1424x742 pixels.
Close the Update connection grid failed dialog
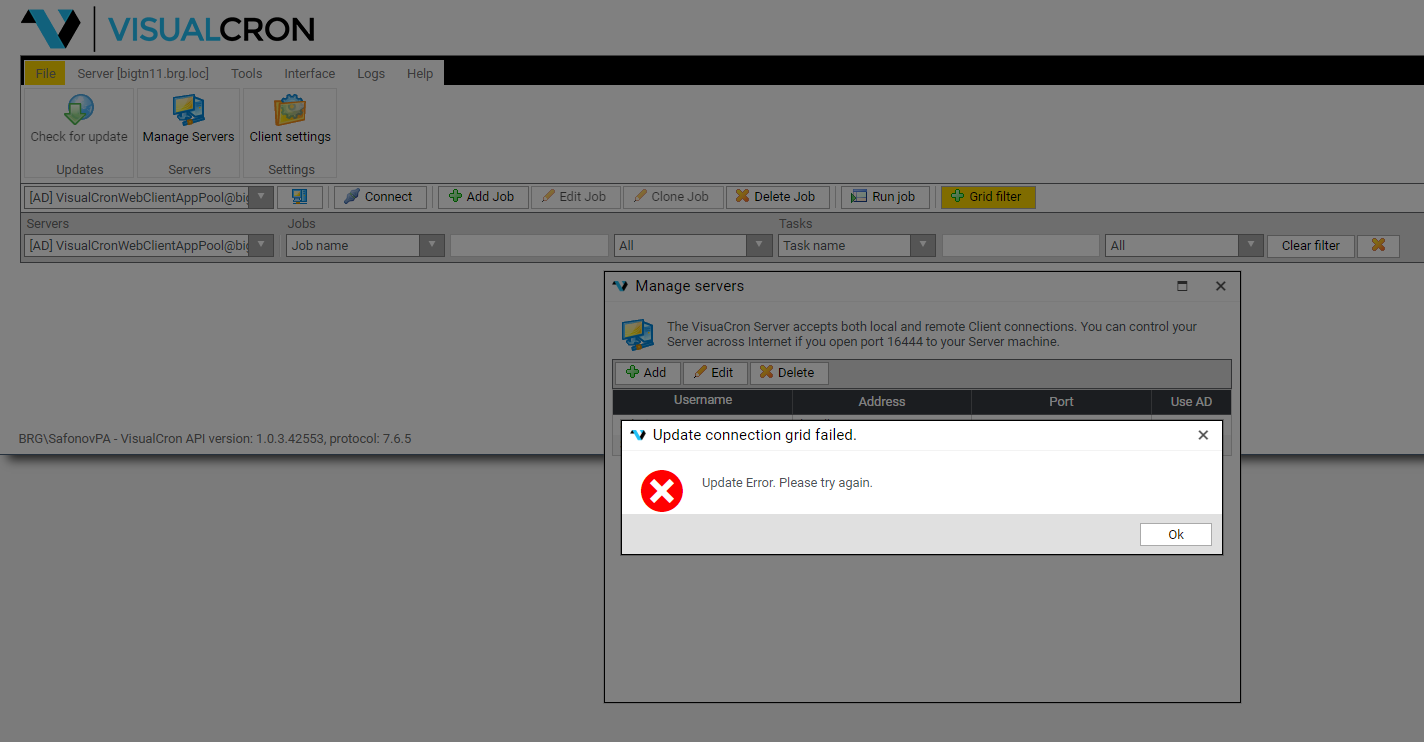[1203, 435]
